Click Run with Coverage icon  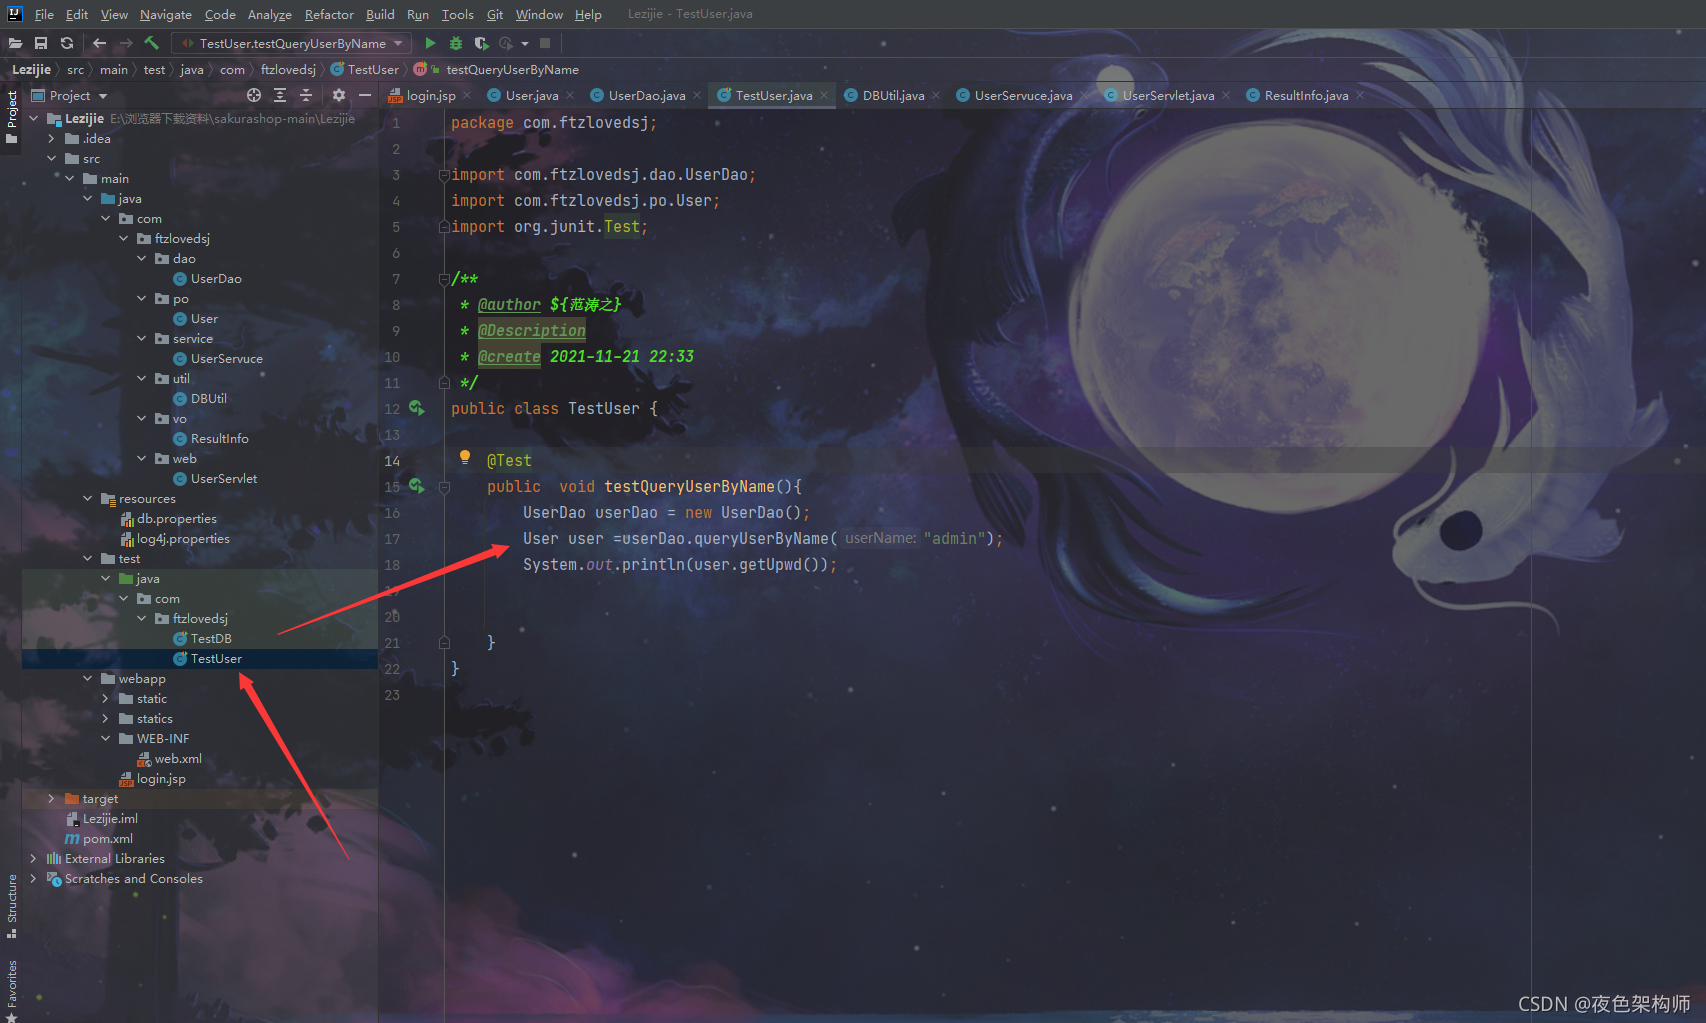click(481, 43)
